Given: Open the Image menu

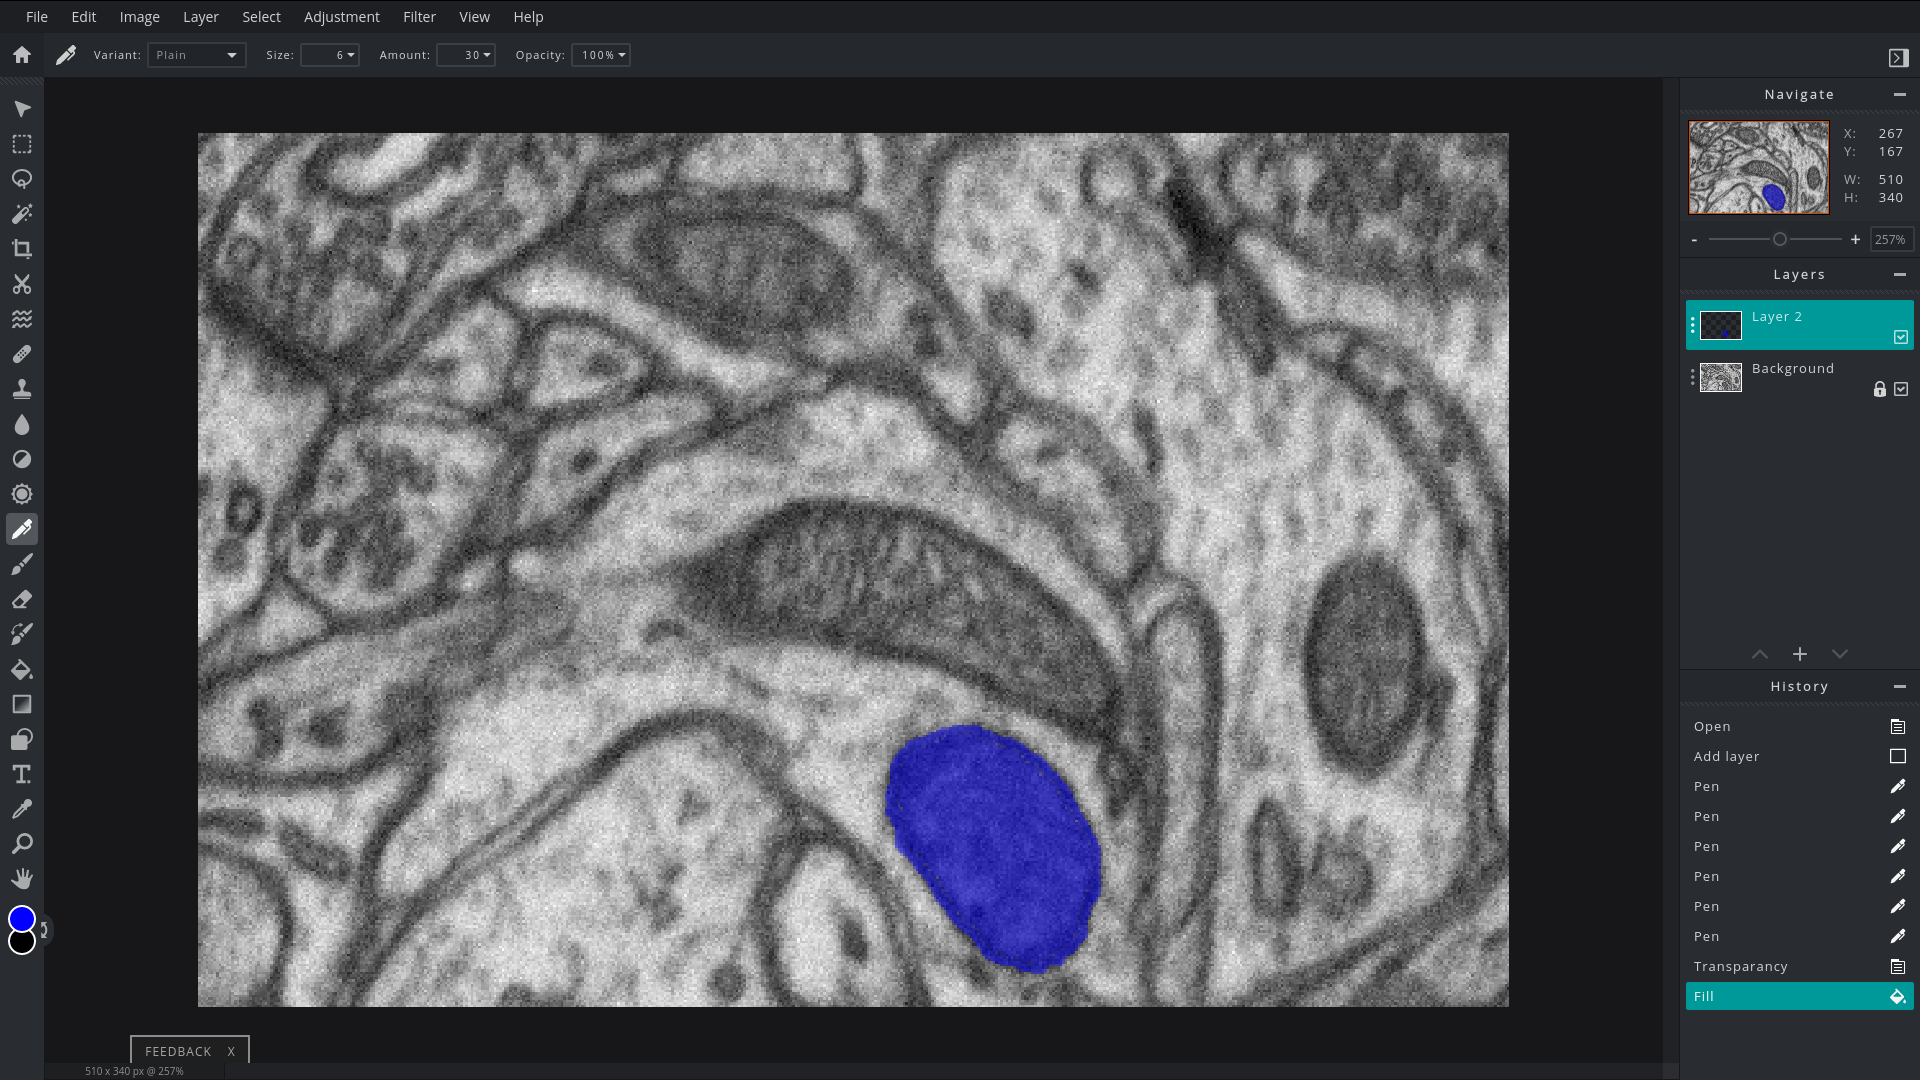Looking at the screenshot, I should click(x=140, y=17).
